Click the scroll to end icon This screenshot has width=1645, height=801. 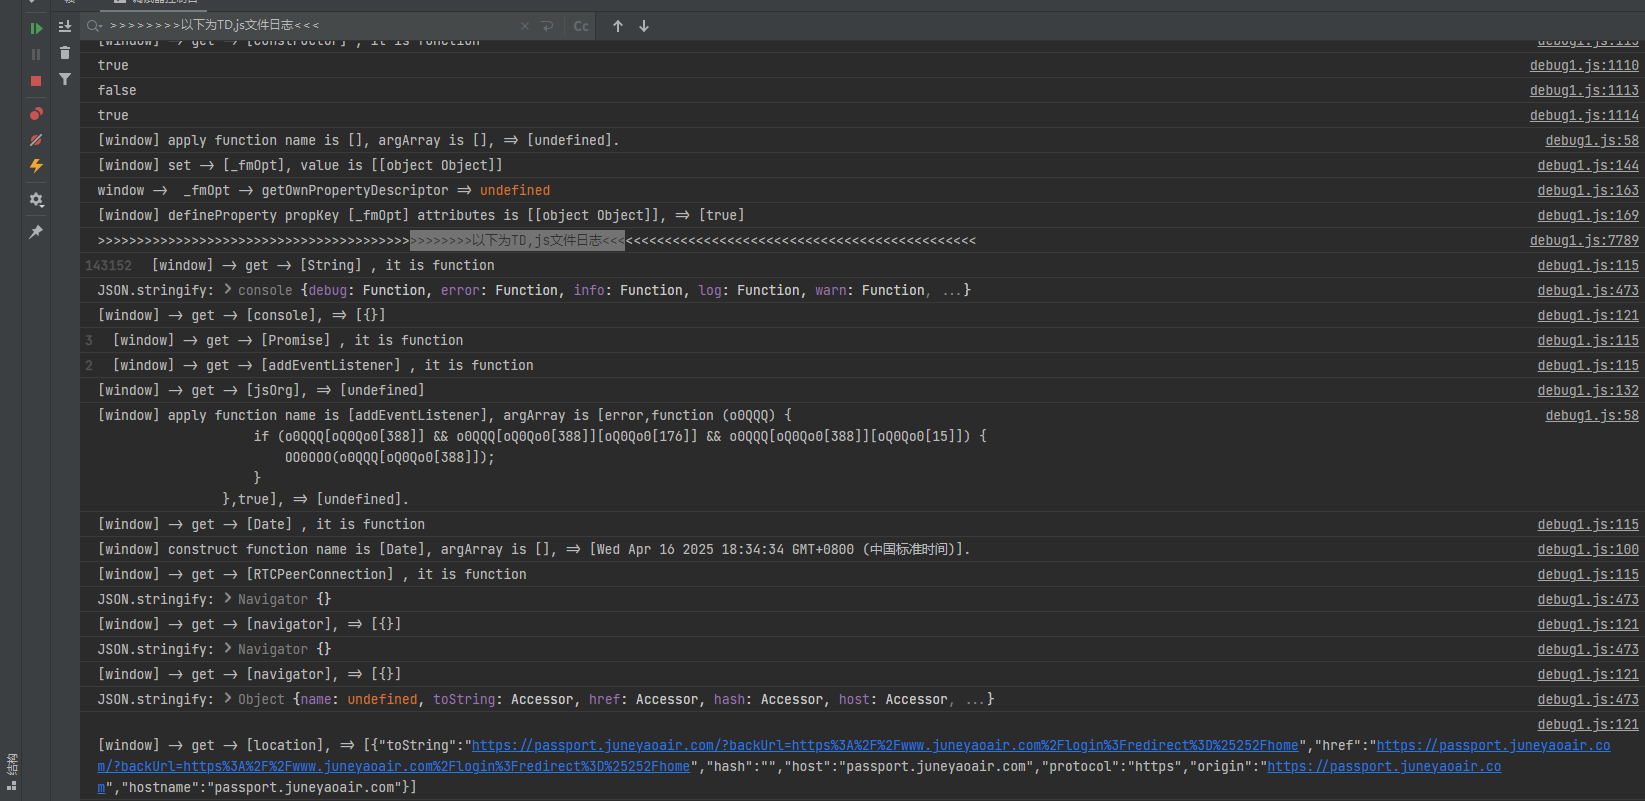pos(65,27)
